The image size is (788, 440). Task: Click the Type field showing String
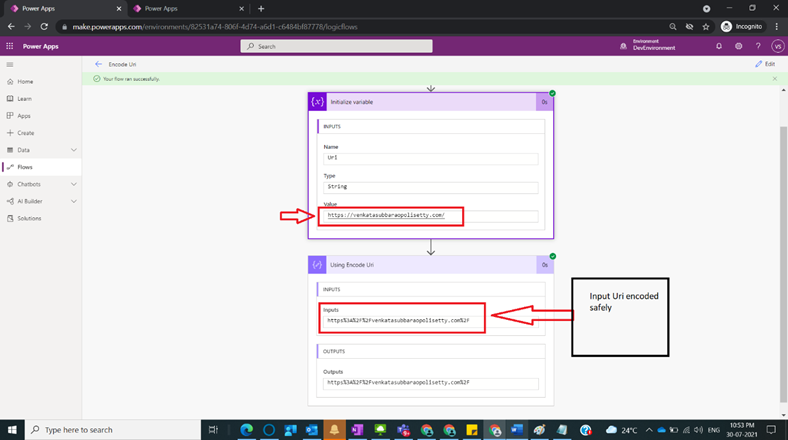click(x=431, y=187)
